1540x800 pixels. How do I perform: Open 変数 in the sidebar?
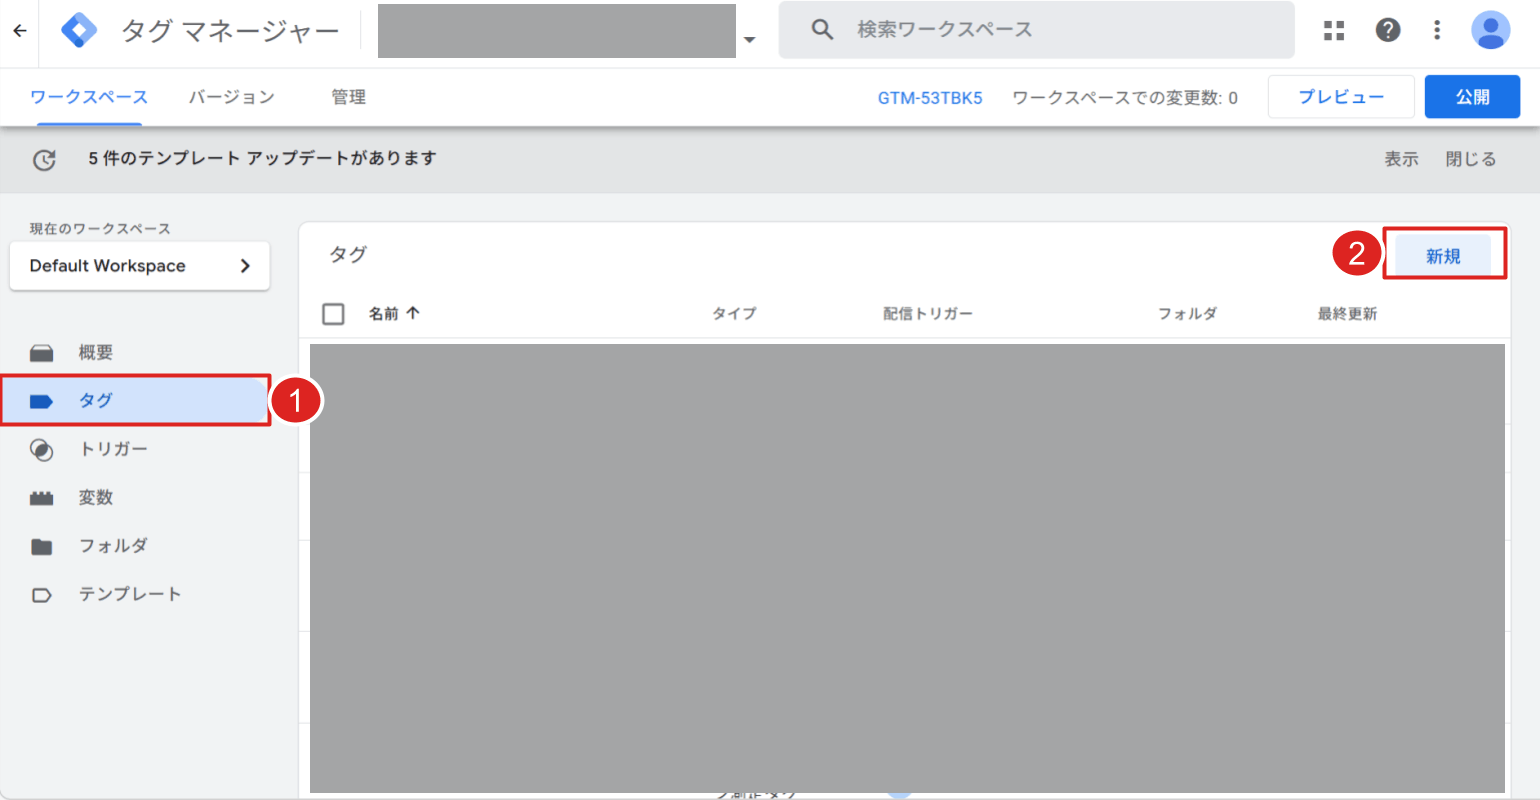(x=96, y=497)
